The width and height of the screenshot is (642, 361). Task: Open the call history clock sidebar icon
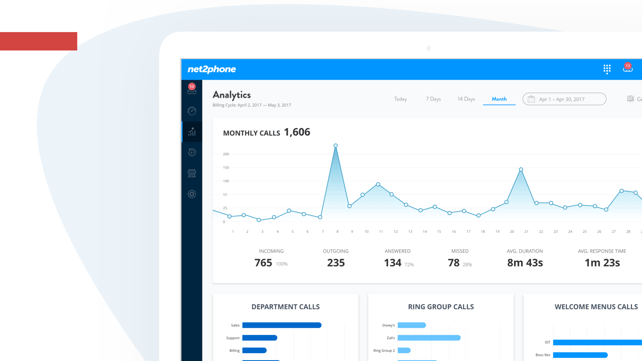(x=192, y=152)
